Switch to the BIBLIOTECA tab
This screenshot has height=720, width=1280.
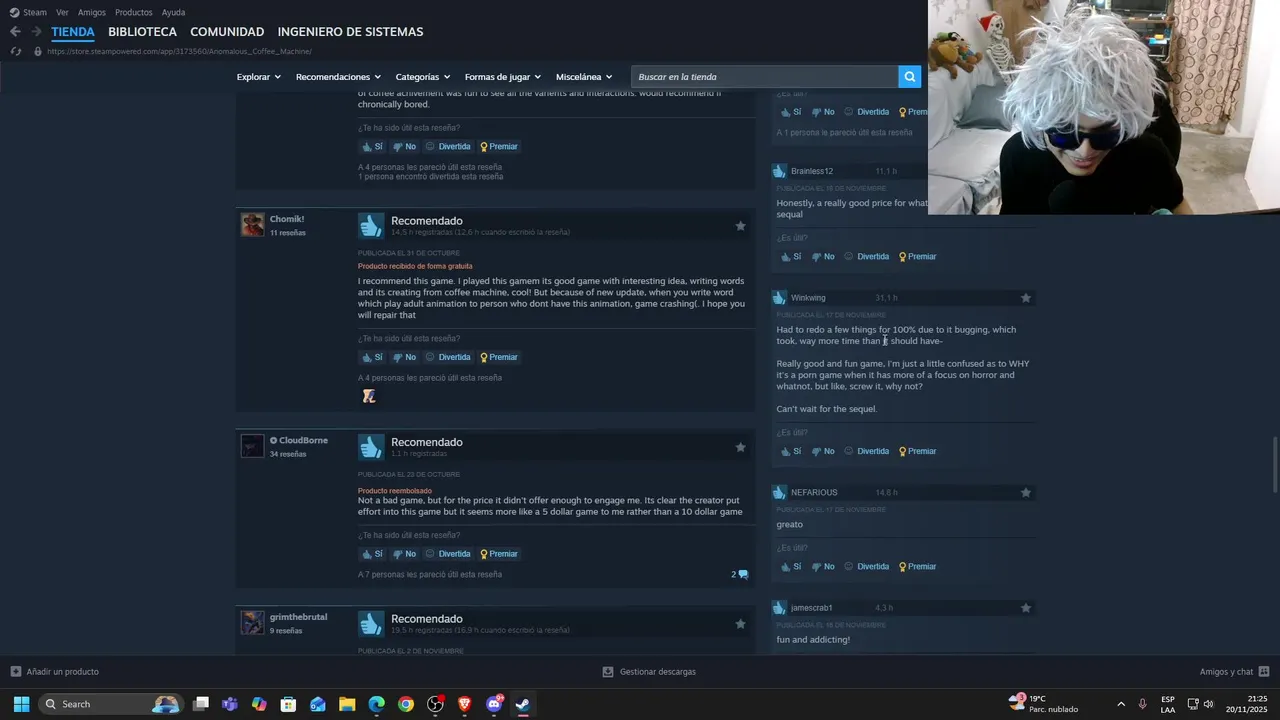[x=142, y=32]
